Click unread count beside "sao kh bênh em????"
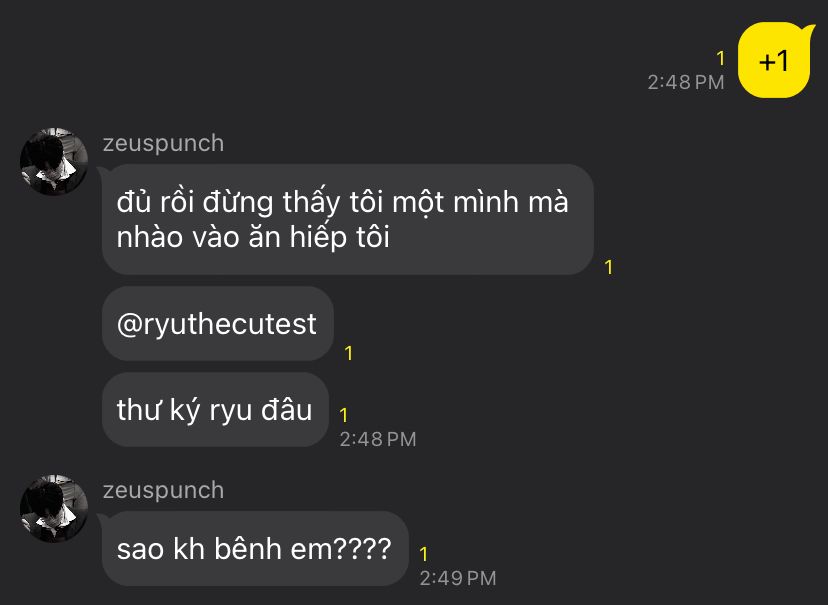This screenshot has height=605, width=828. [x=424, y=553]
